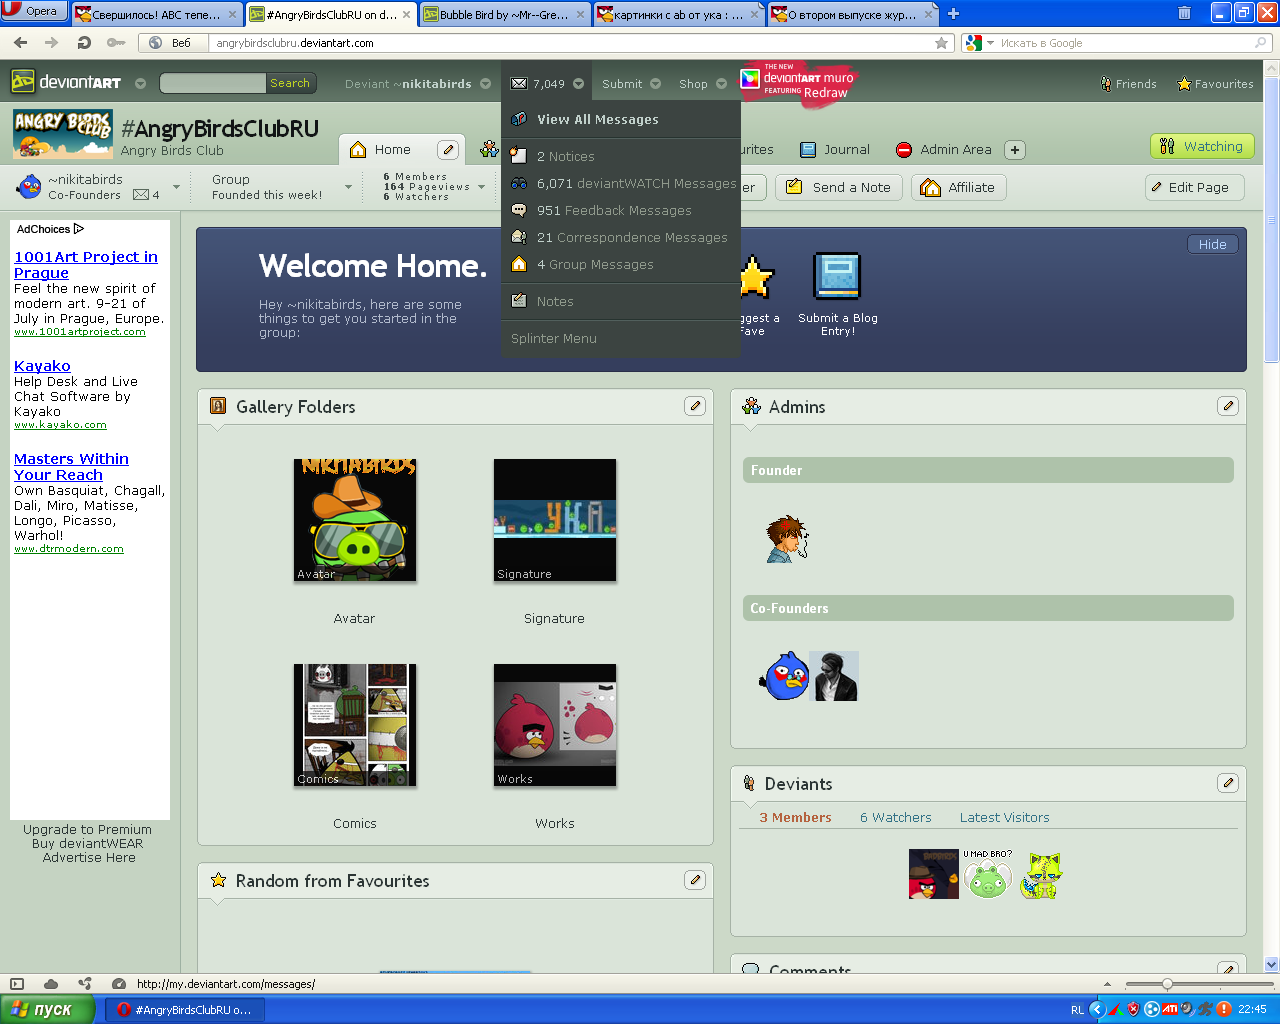Expand the Submit dropdown menu
The width and height of the screenshot is (1280, 1024).
click(x=655, y=84)
